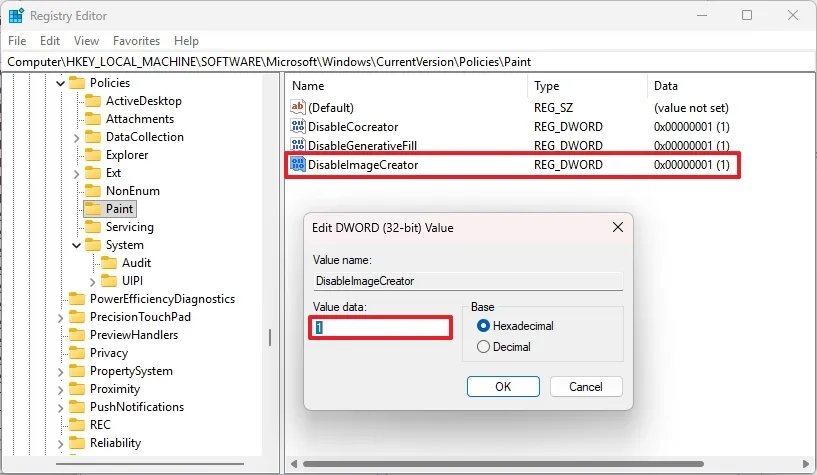The image size is (817, 475).
Task: Click scroll left arrow of values pane
Action: pos(294,464)
